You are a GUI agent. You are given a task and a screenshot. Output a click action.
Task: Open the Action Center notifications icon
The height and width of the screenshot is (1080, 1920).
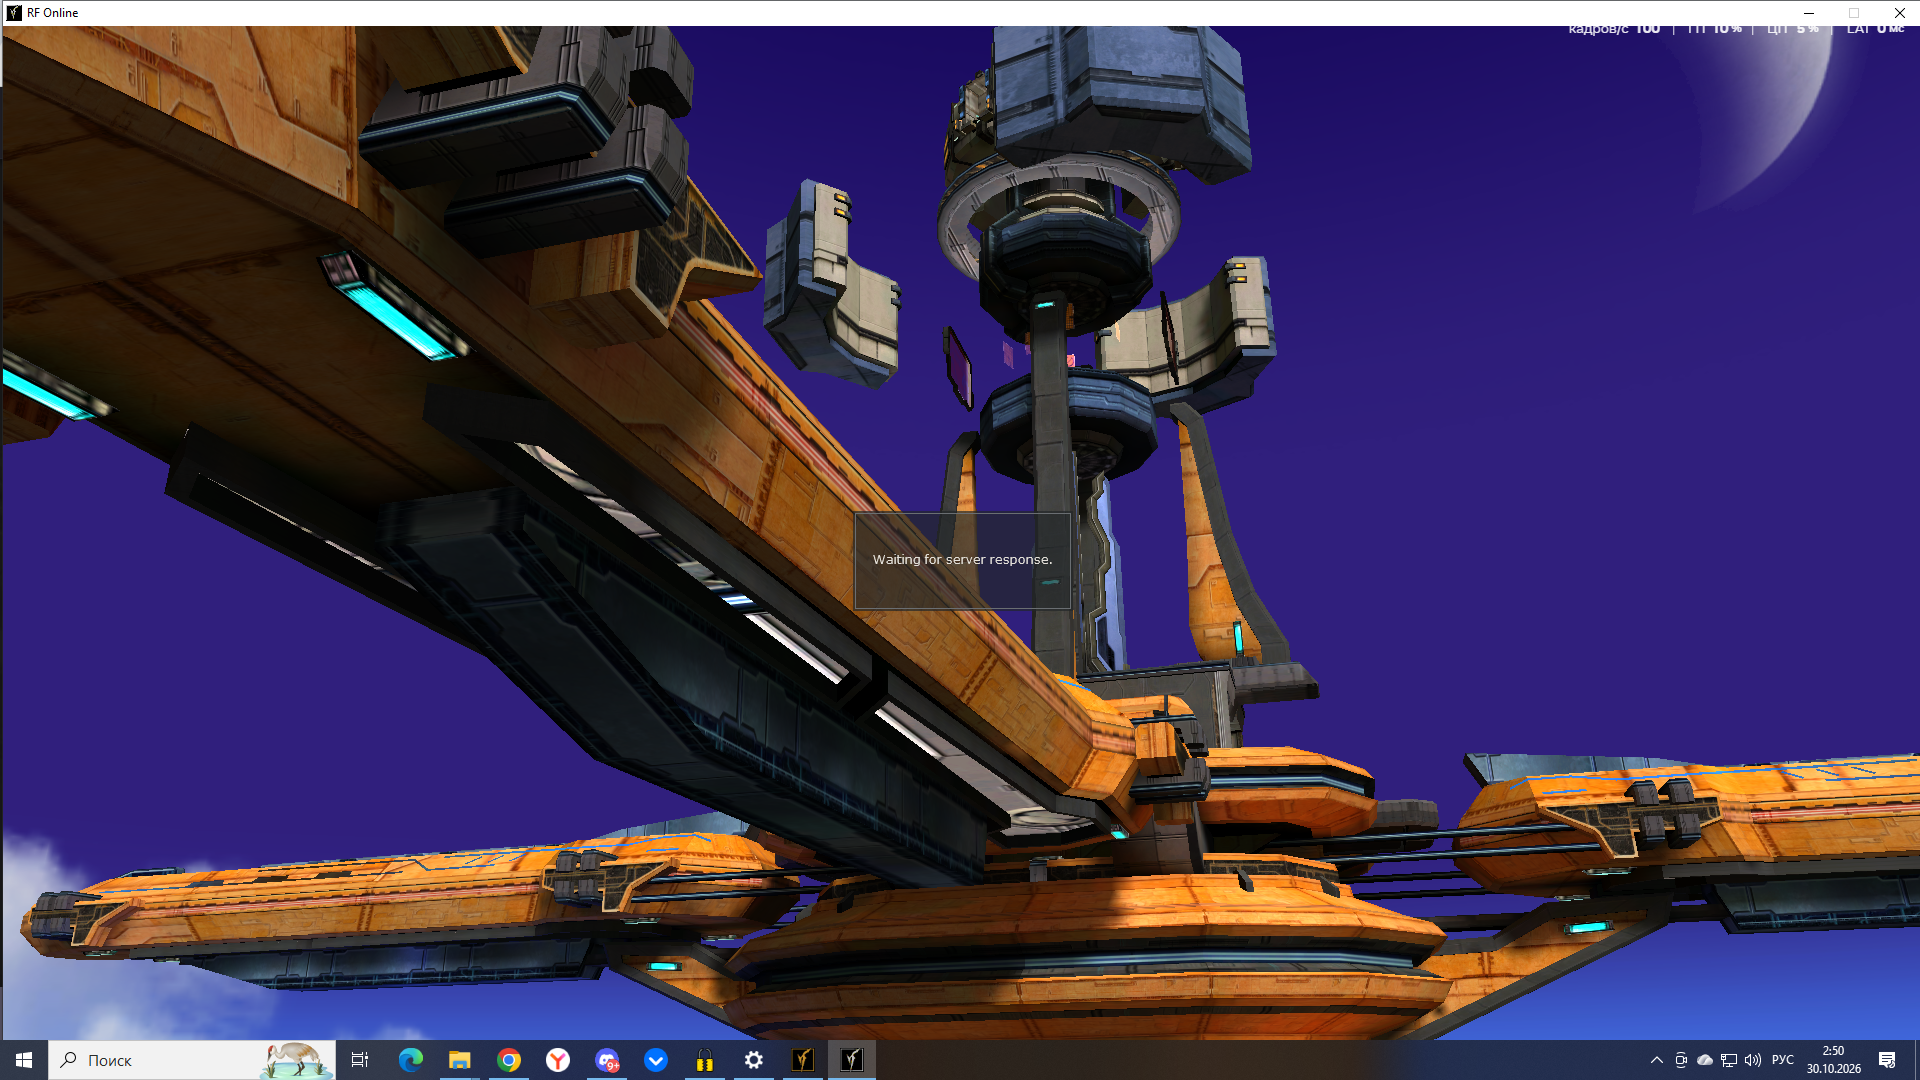click(x=1887, y=1060)
